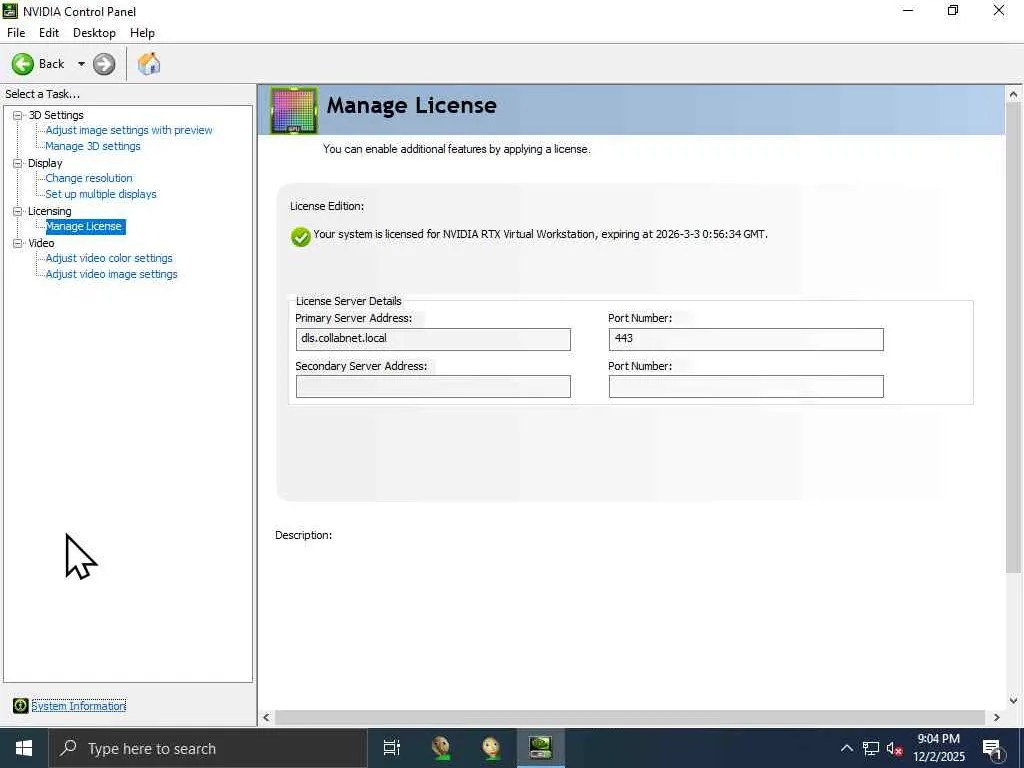Click the 'Select a Task...' heading
Viewport: 1024px width, 768px height.
pyautogui.click(x=42, y=94)
